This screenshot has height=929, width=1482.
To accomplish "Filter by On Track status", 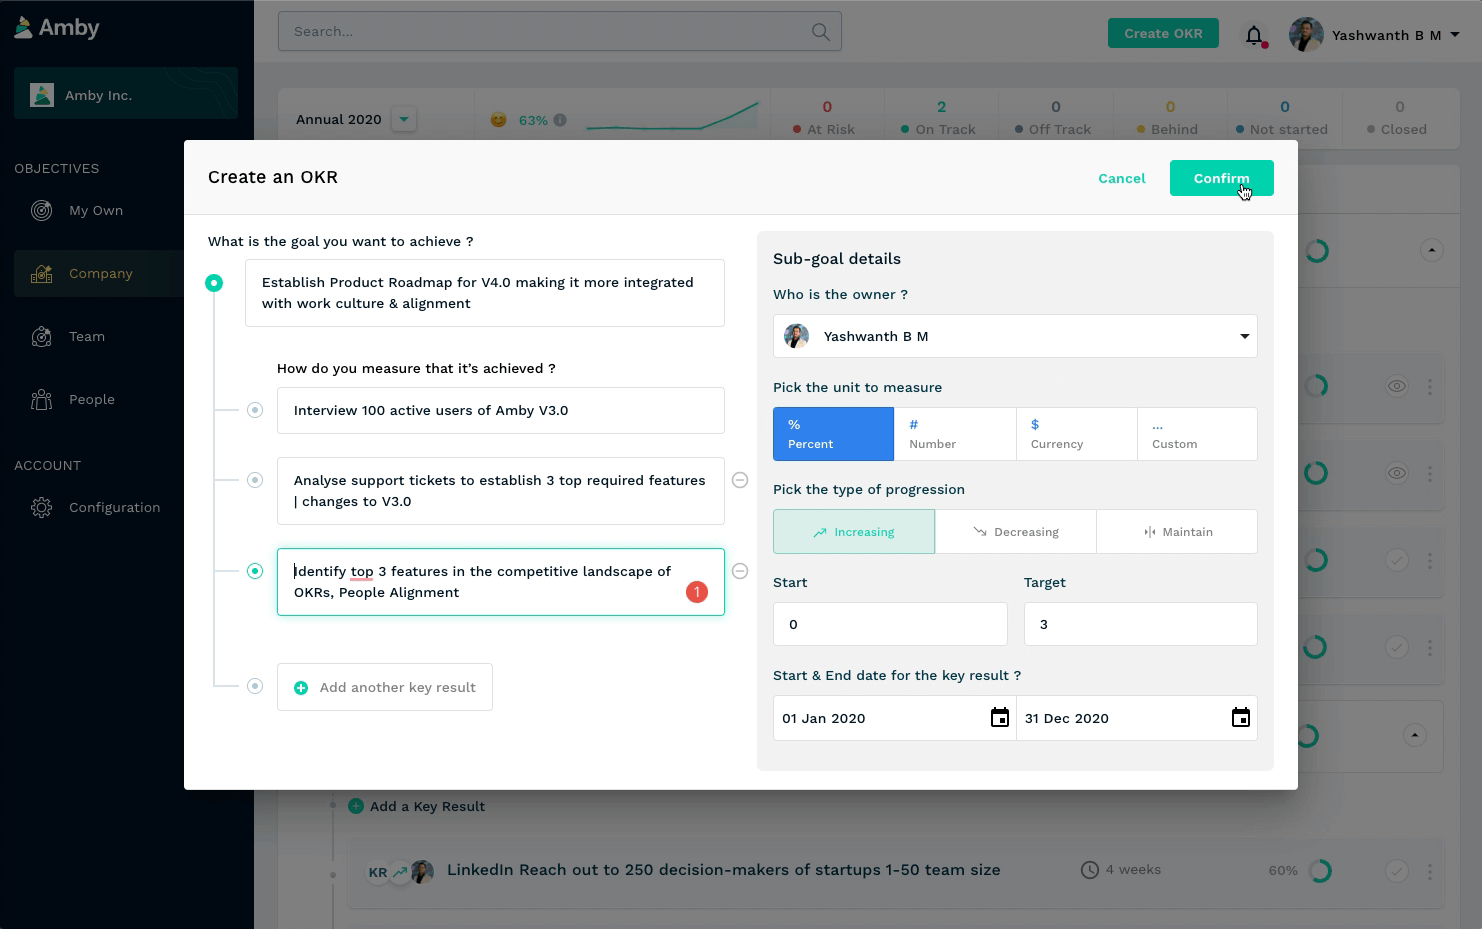I will point(940,117).
